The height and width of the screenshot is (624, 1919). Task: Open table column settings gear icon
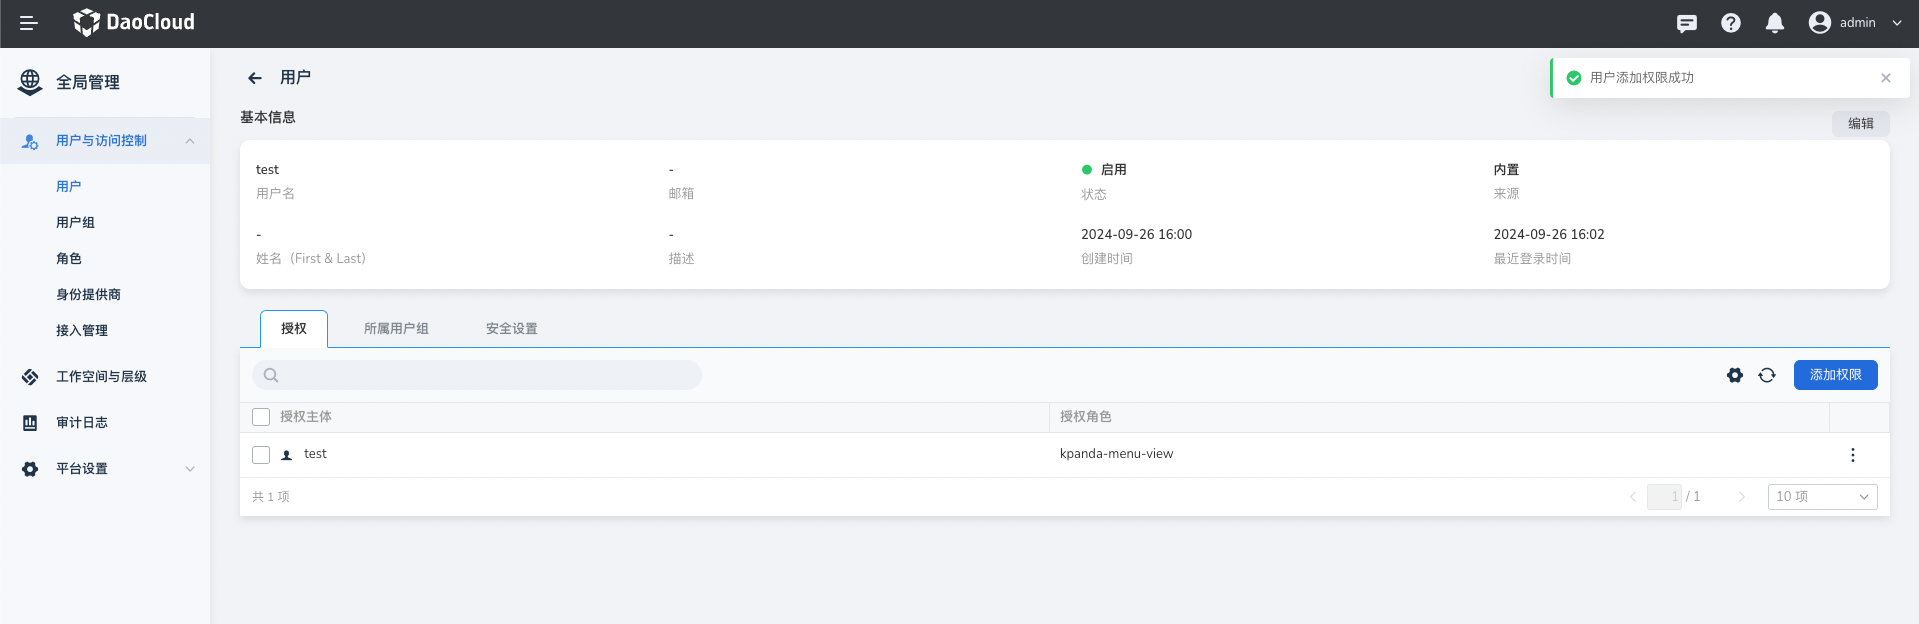tap(1734, 375)
